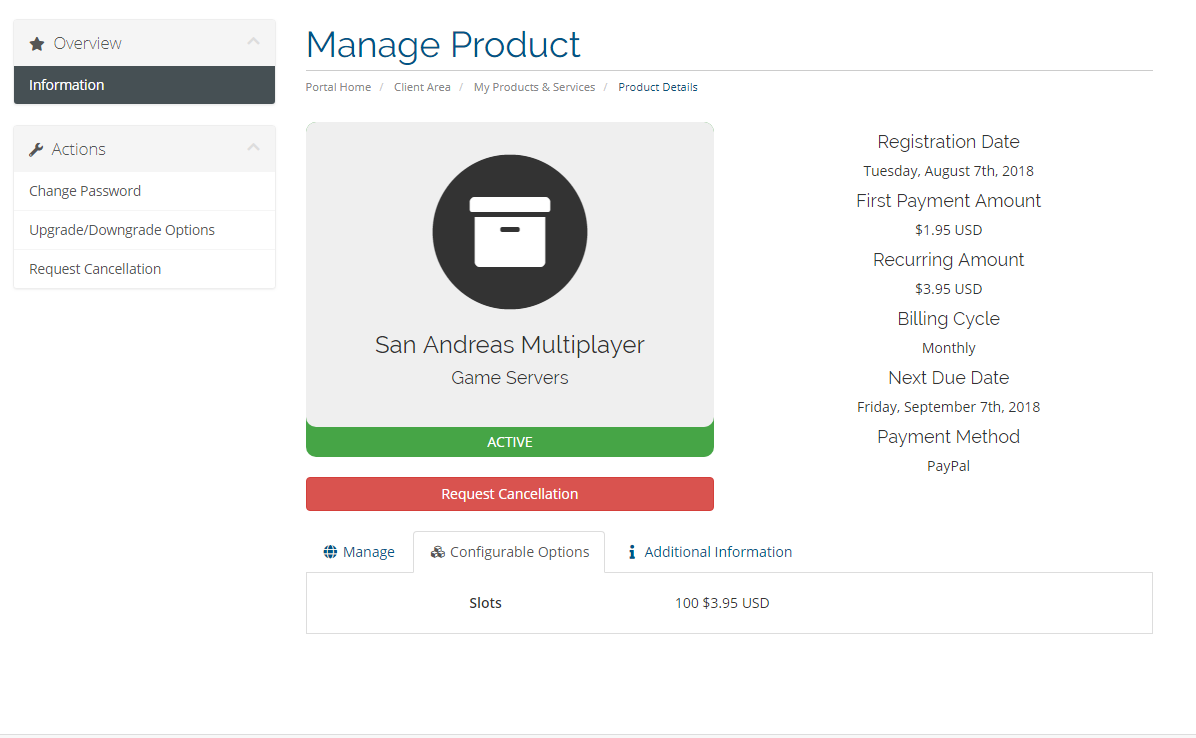Click the Payment Method label
Image resolution: width=1196 pixels, height=738 pixels.
coord(948,437)
